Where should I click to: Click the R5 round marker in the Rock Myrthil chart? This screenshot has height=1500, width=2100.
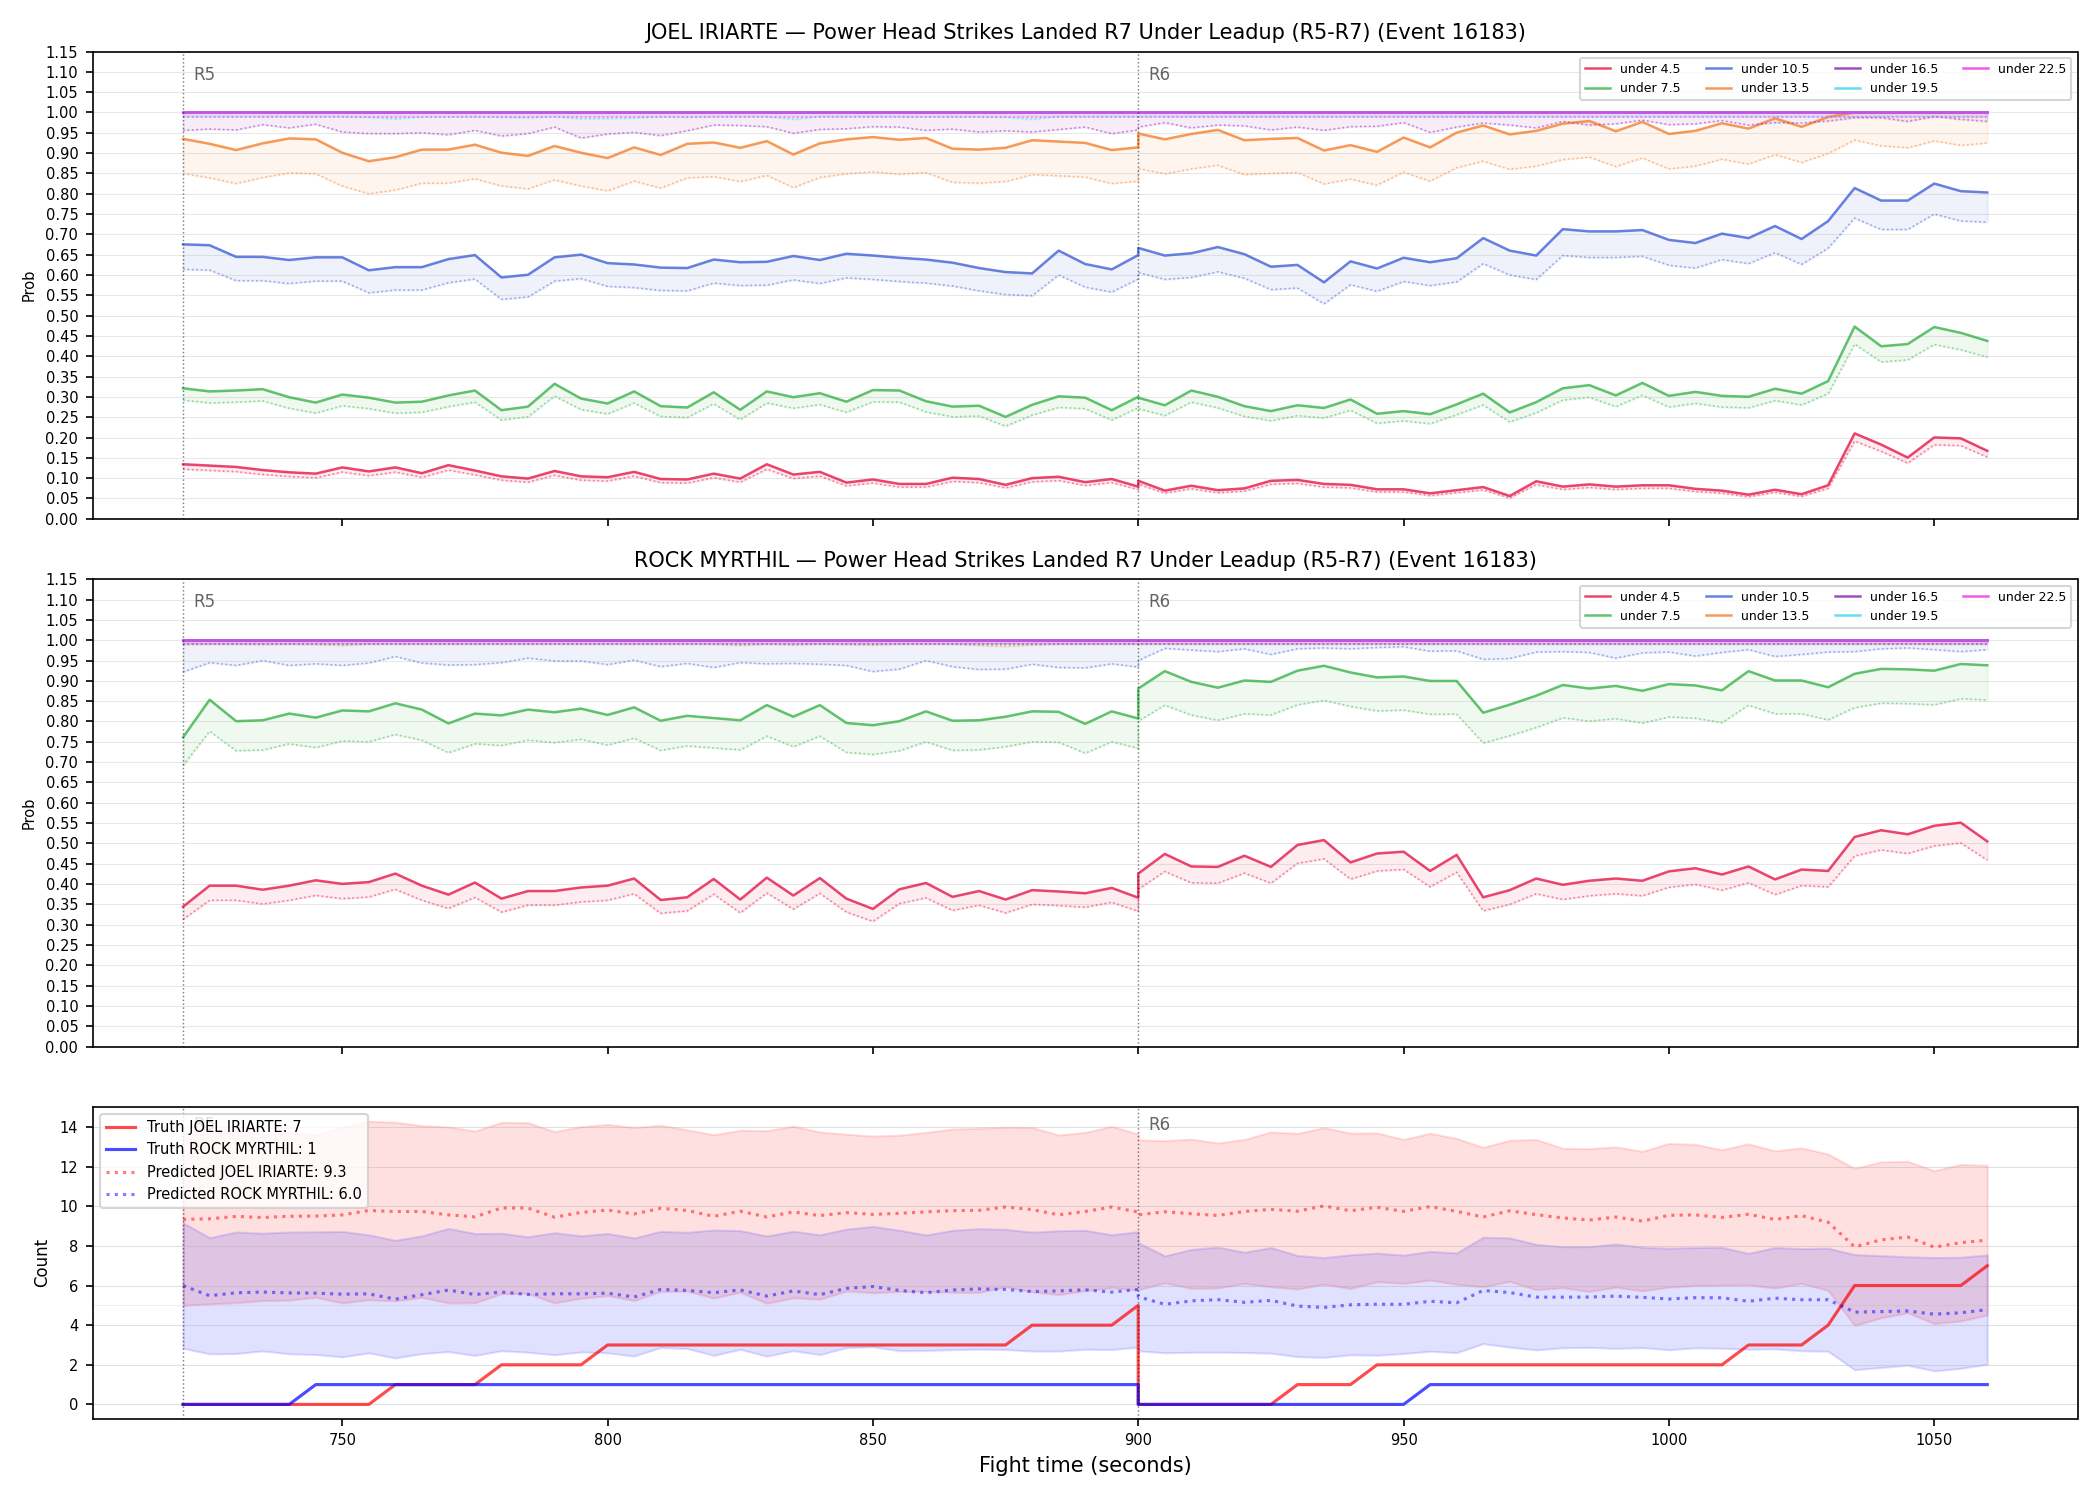(x=204, y=601)
